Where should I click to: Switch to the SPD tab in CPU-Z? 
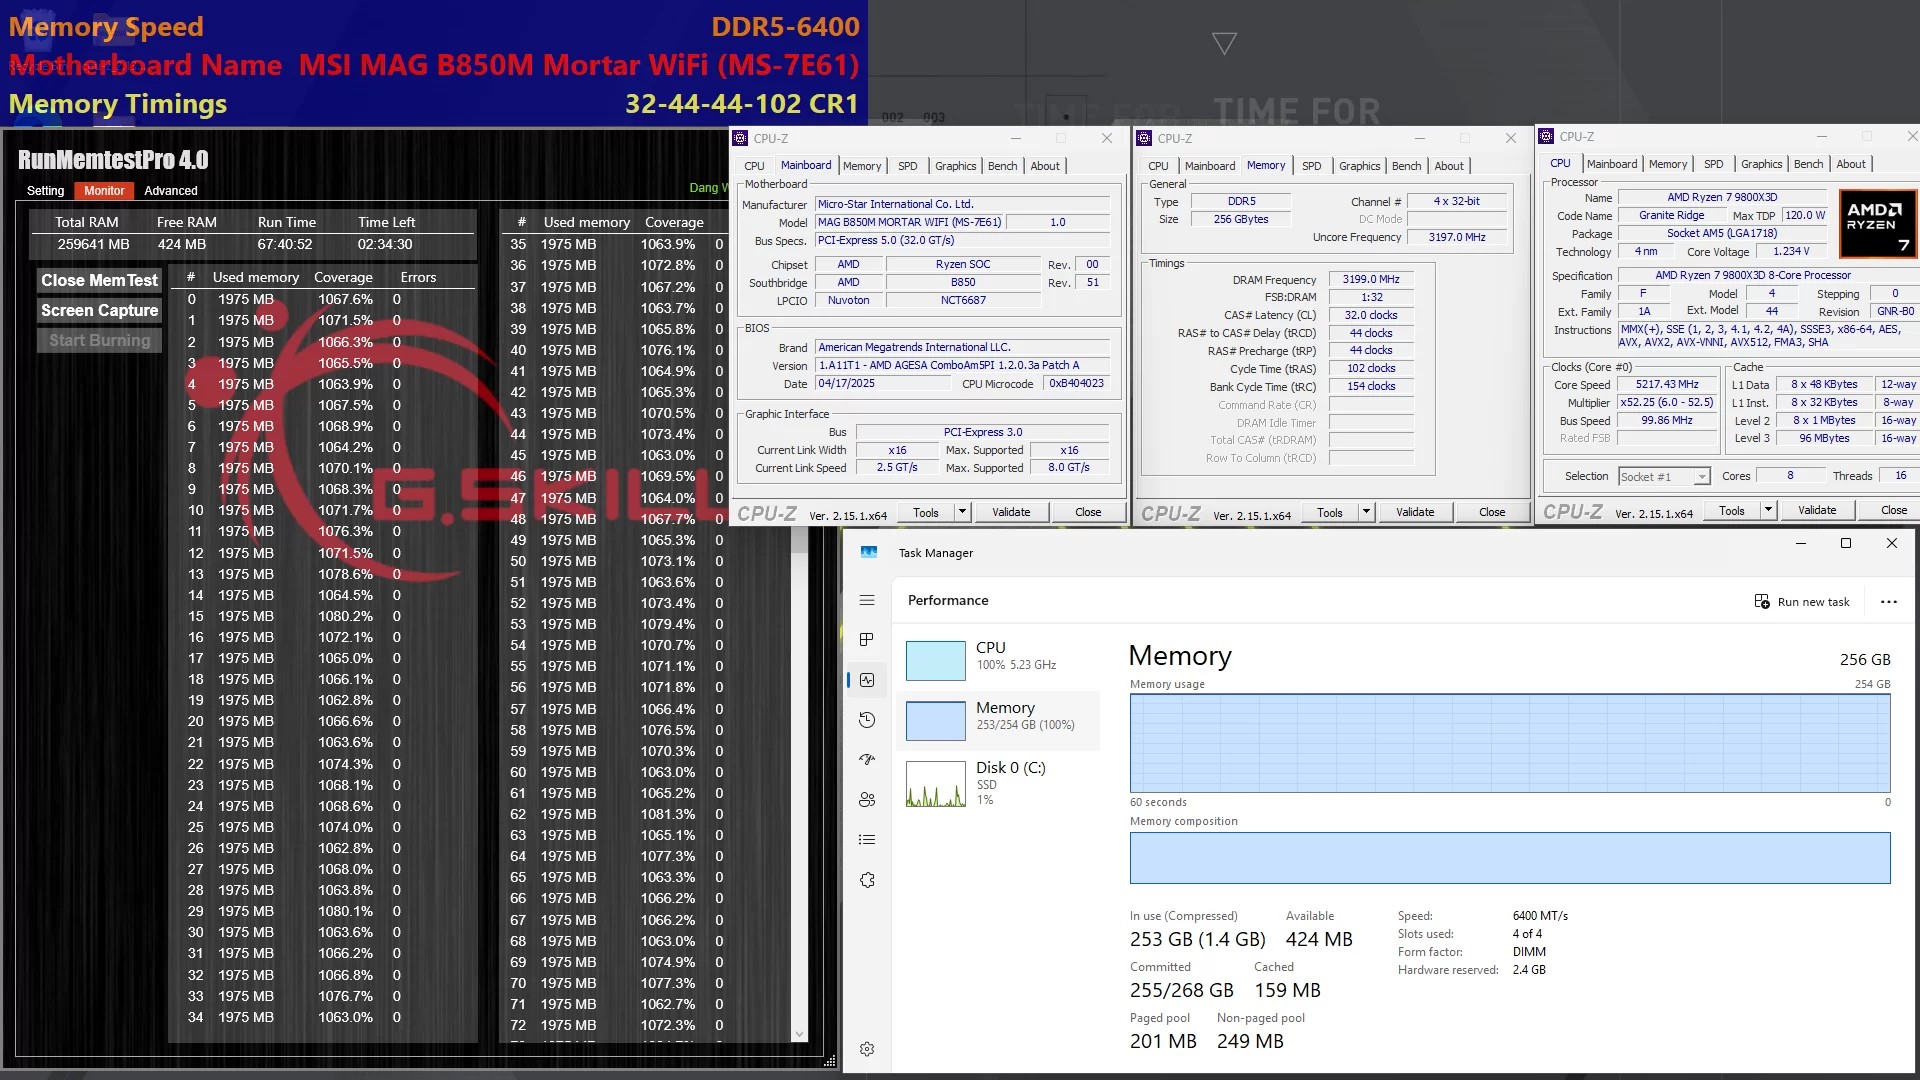908,166
